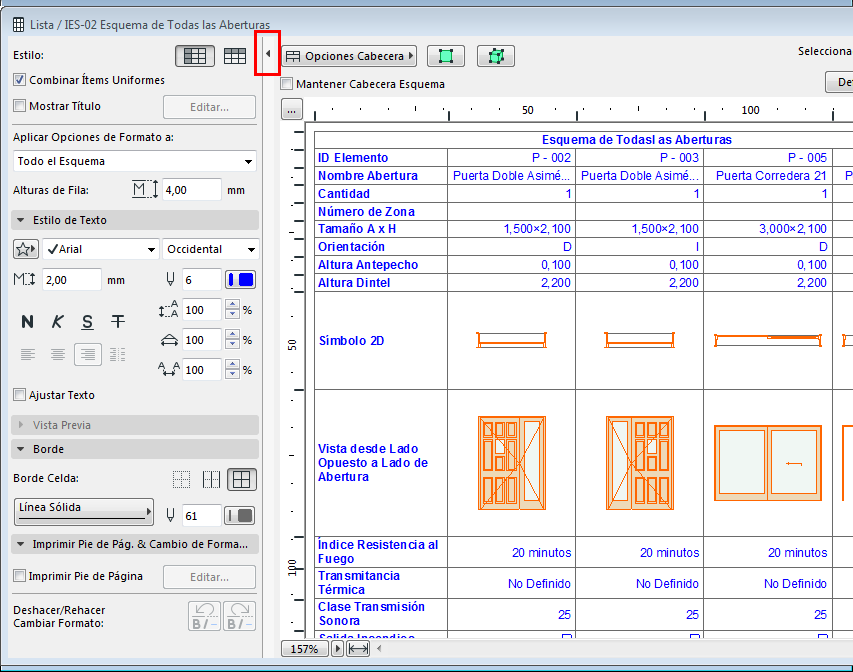
Task: Click the 157% zoom button
Action: click(304, 649)
